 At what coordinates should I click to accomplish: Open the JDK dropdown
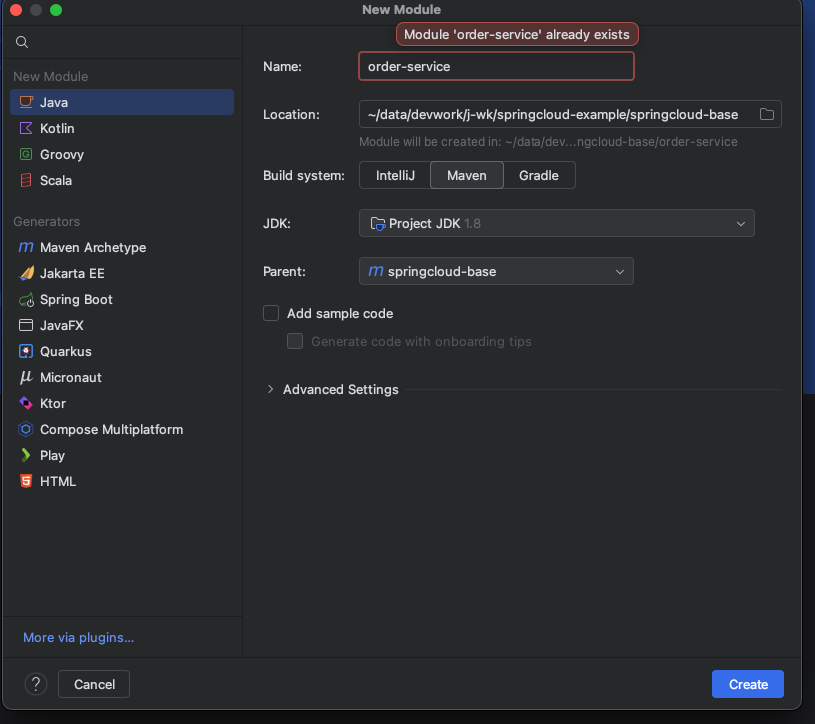[556, 223]
